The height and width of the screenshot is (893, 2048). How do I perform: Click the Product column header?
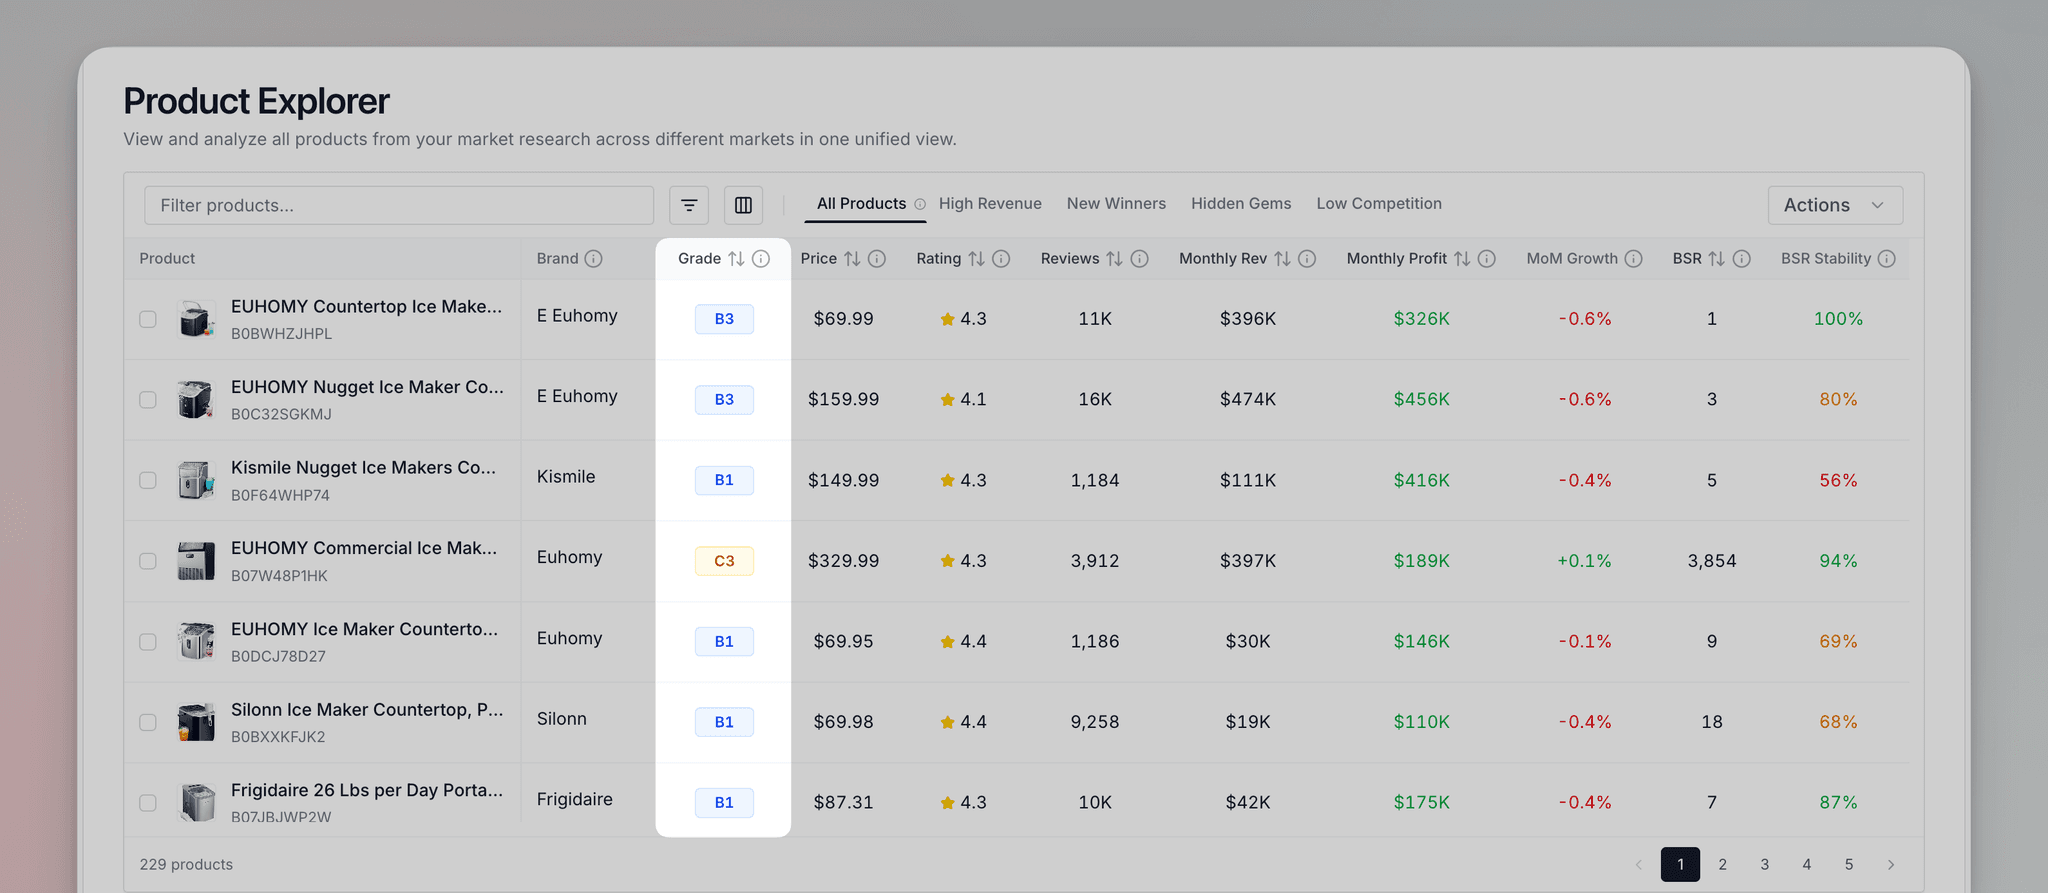(x=167, y=259)
